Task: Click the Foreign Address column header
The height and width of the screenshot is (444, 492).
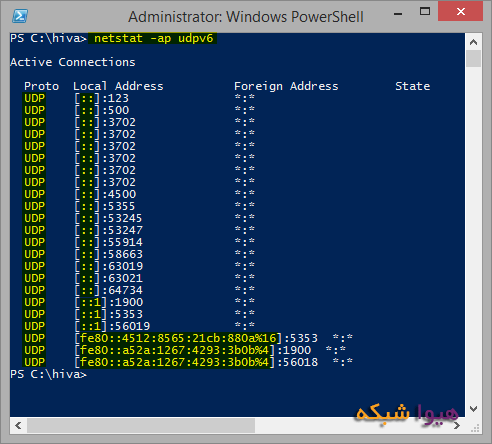Action: pos(286,86)
